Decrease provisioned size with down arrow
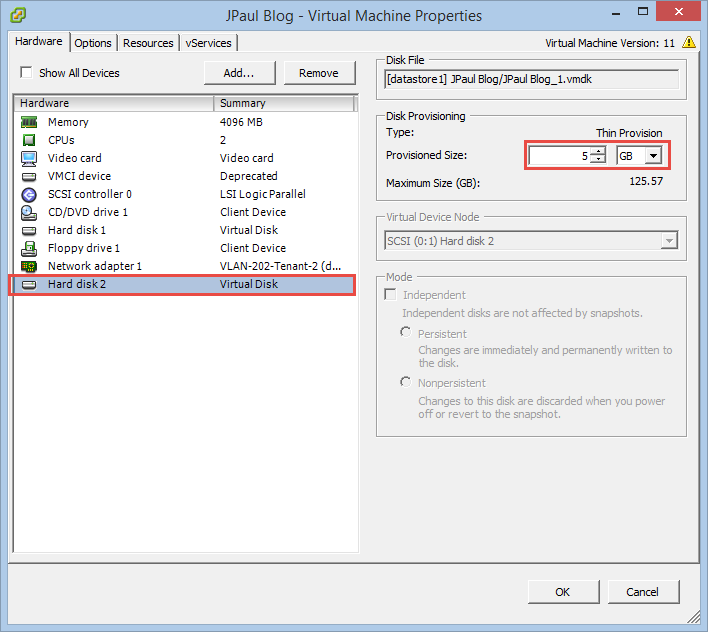This screenshot has height=632, width=708. (598, 159)
